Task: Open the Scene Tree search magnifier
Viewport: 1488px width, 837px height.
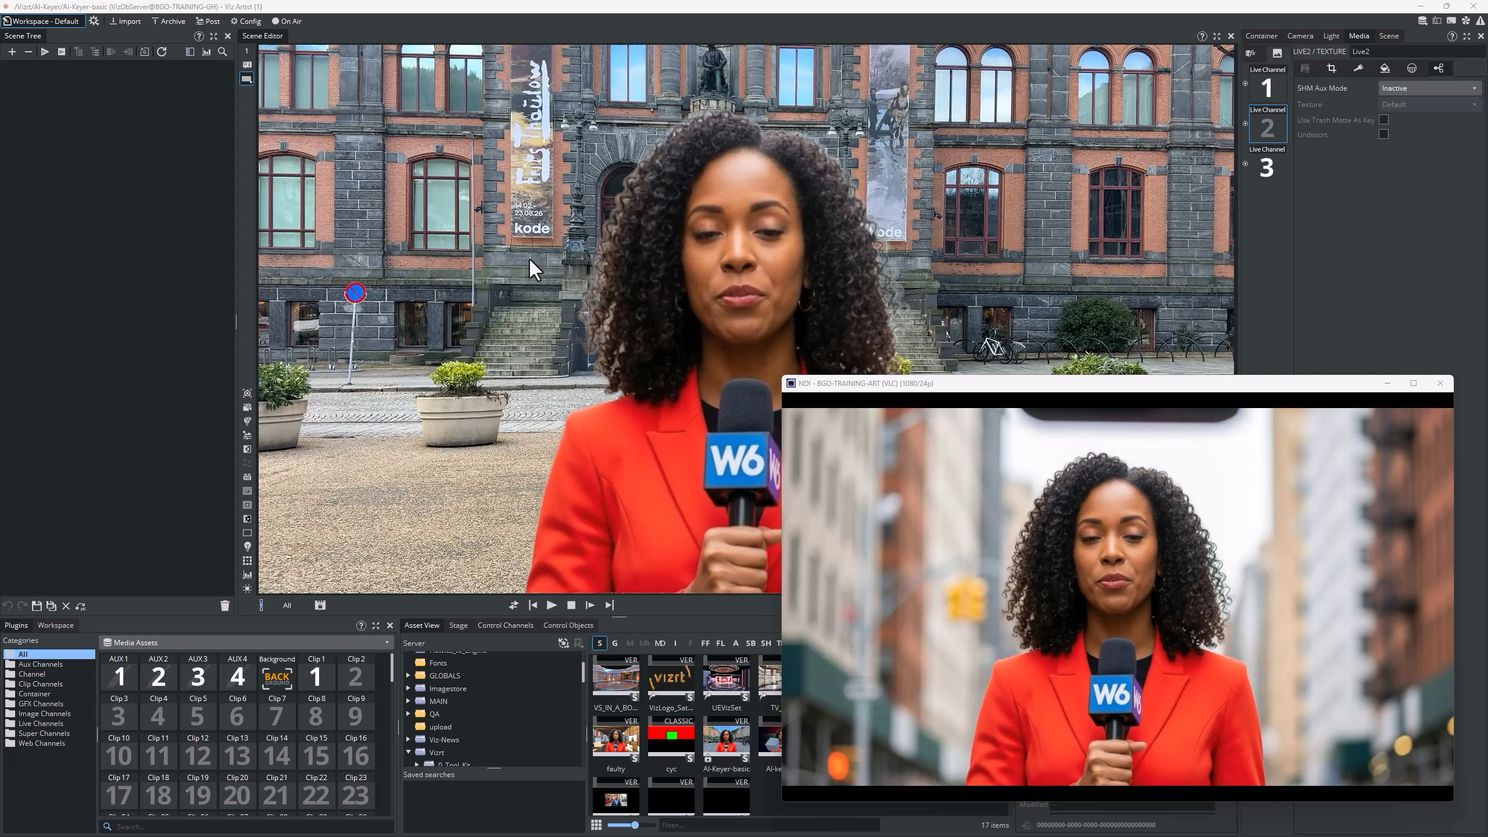Action: tap(222, 52)
